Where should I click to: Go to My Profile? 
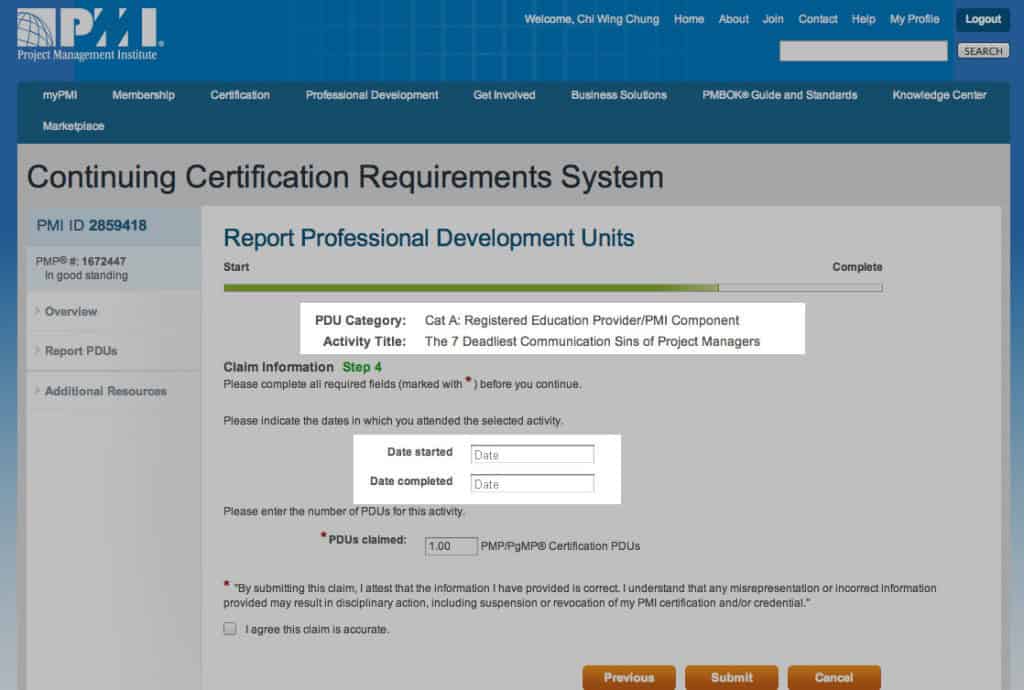pyautogui.click(x=914, y=20)
